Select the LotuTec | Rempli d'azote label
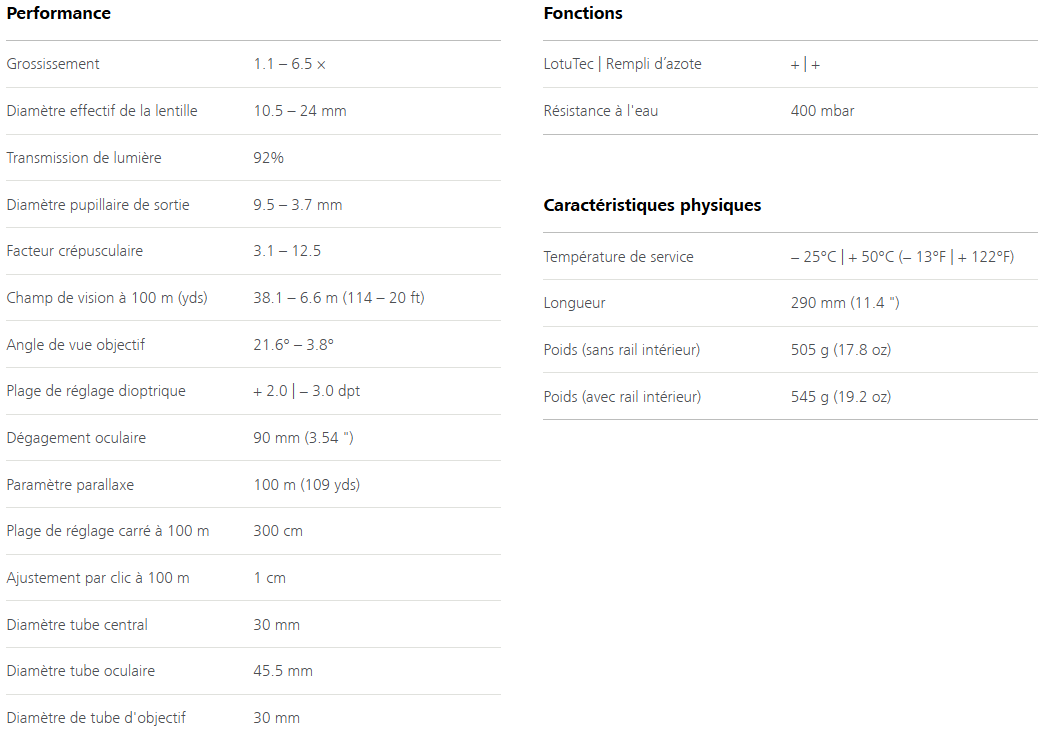 pyautogui.click(x=622, y=64)
